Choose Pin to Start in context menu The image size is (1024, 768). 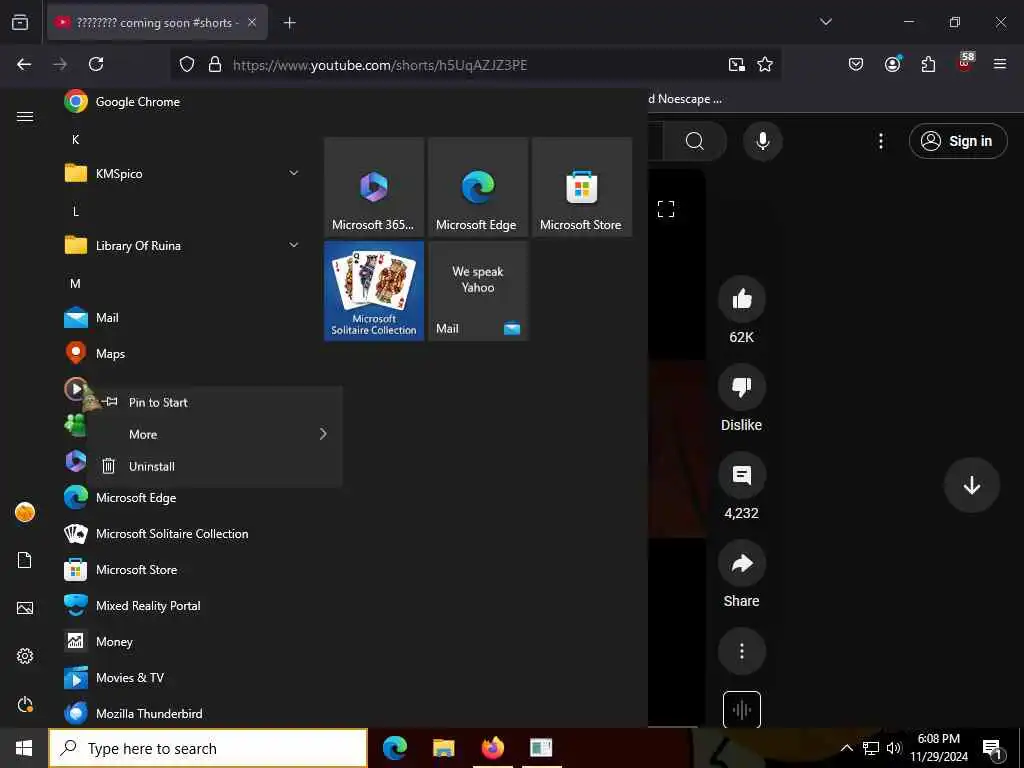214,402
